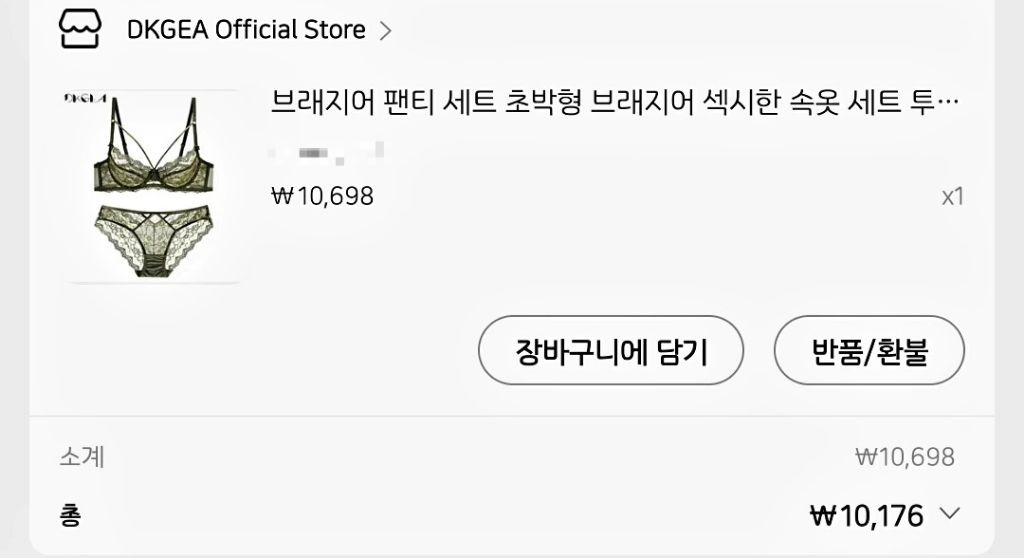
Task: Click the 소계 subtotal label
Action: [x=82, y=456]
